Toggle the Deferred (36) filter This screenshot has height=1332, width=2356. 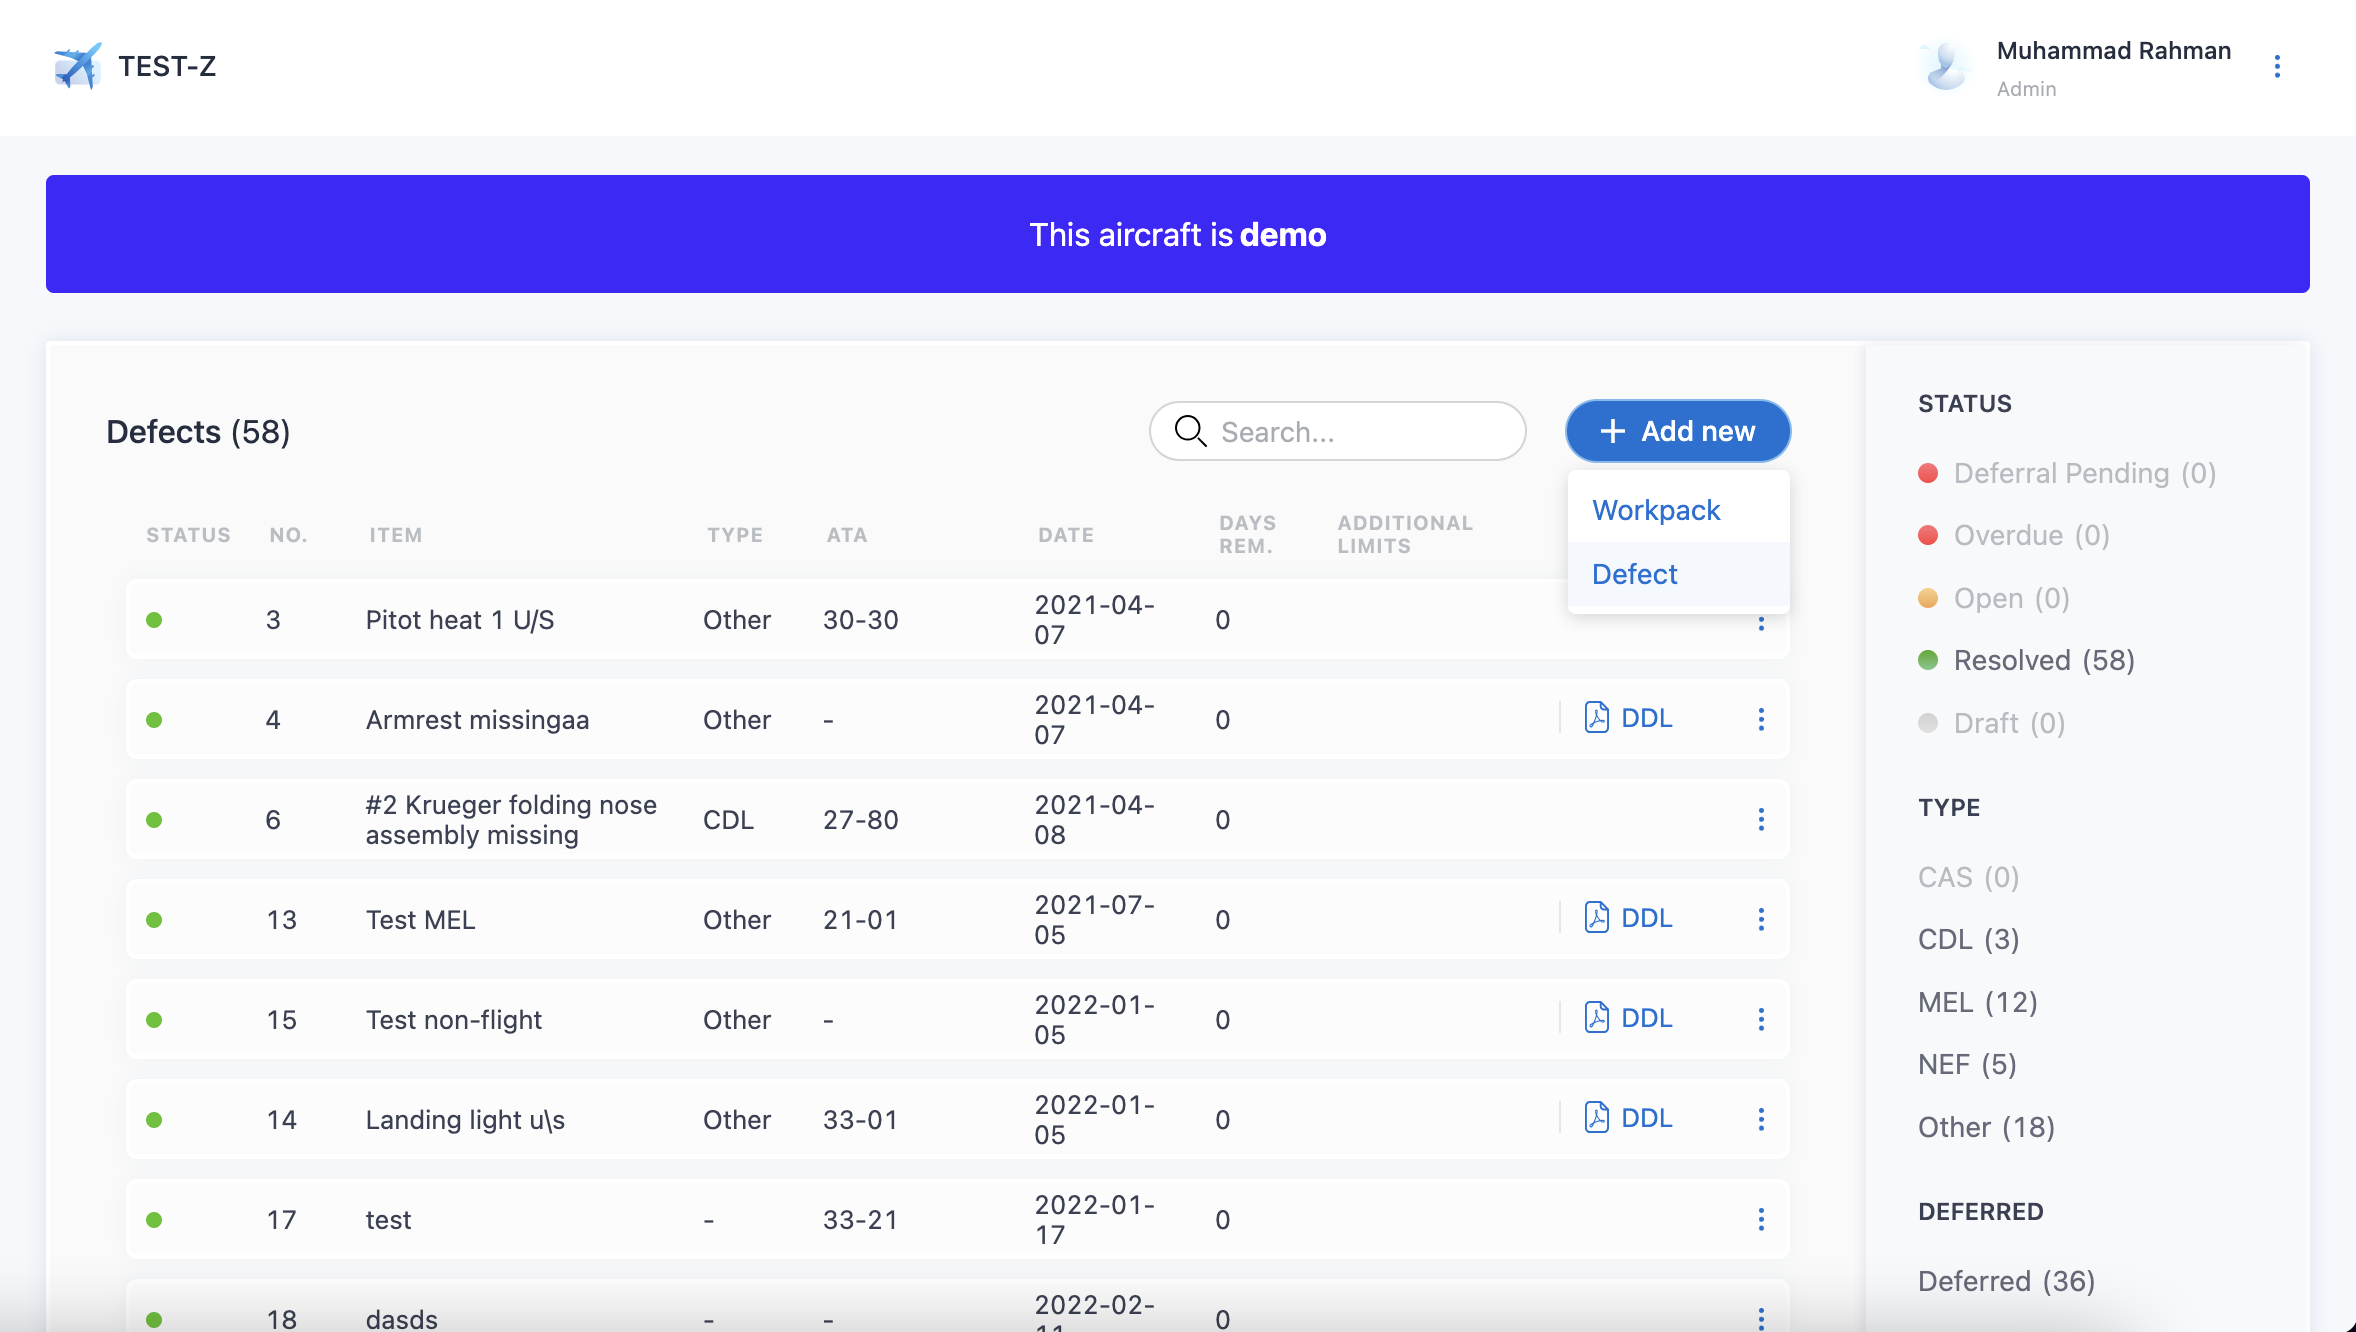point(2006,1281)
